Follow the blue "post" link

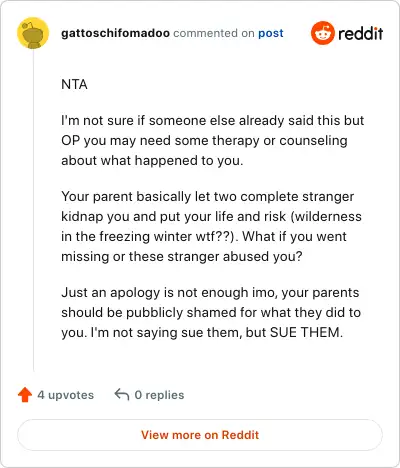[271, 33]
